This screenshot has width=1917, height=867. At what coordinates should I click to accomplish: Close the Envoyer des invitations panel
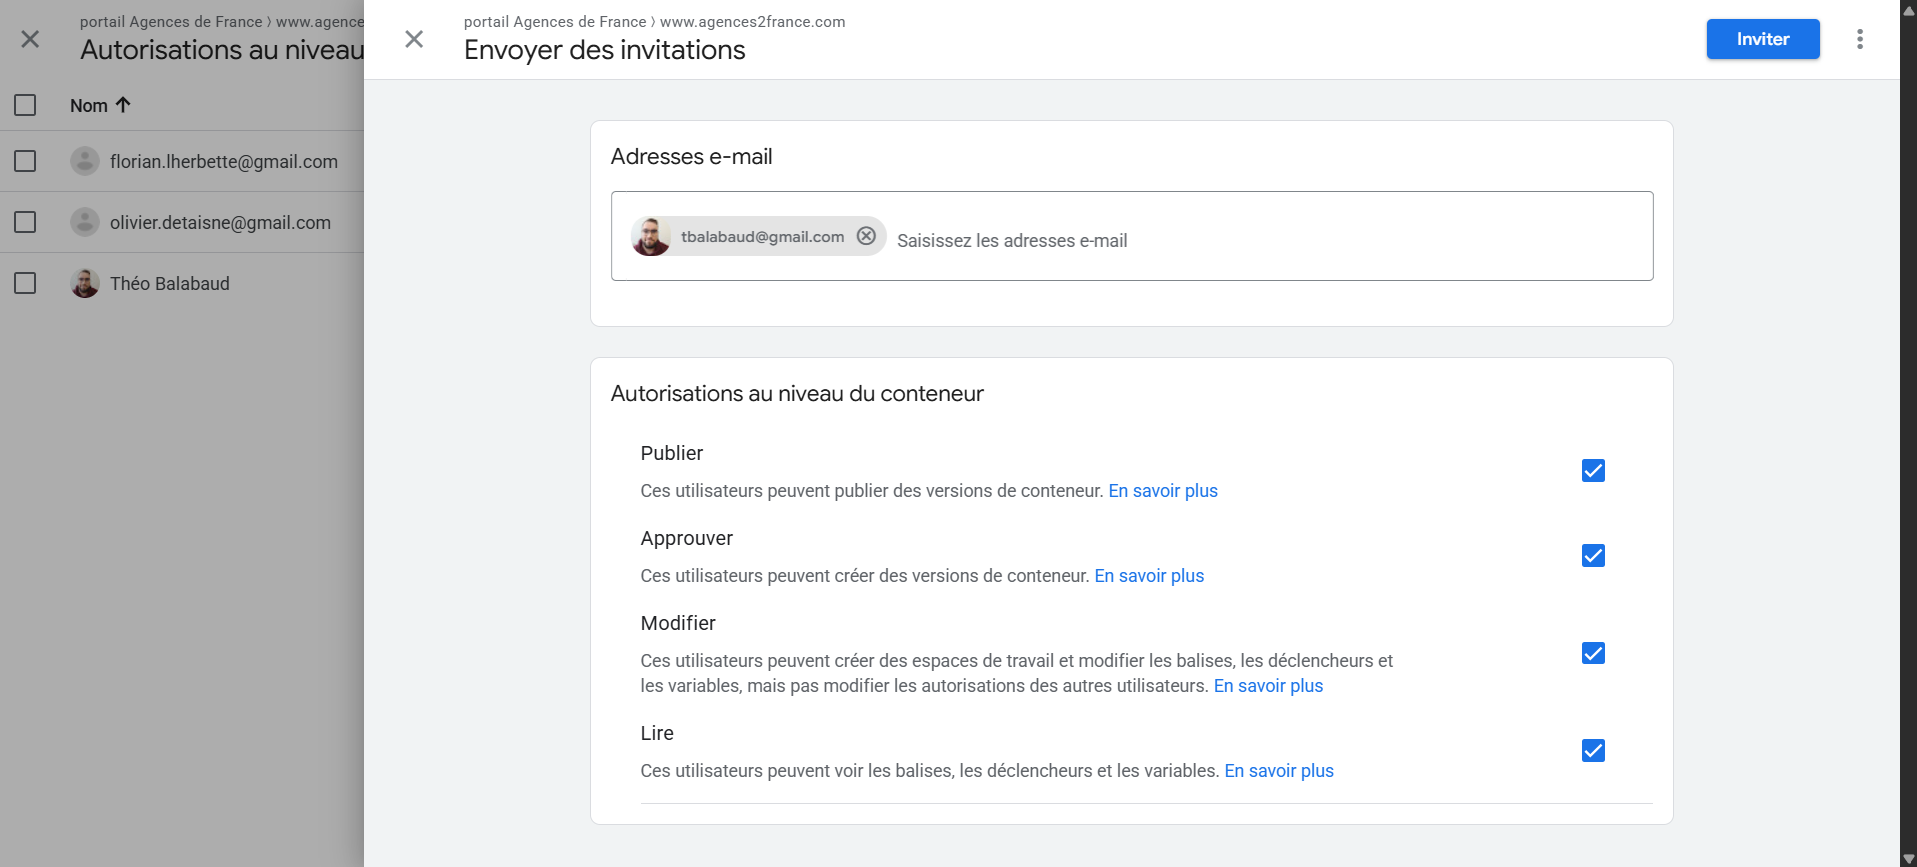point(414,39)
